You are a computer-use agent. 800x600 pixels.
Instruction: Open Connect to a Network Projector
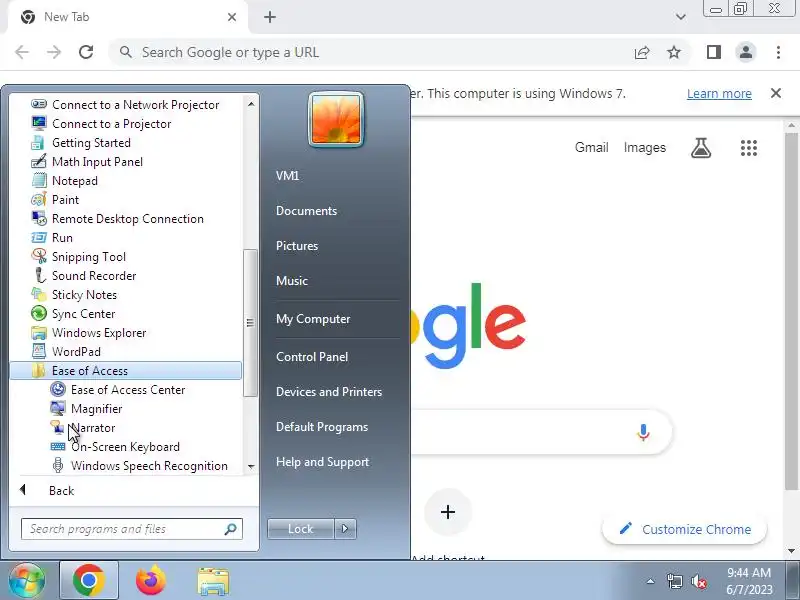point(126,105)
